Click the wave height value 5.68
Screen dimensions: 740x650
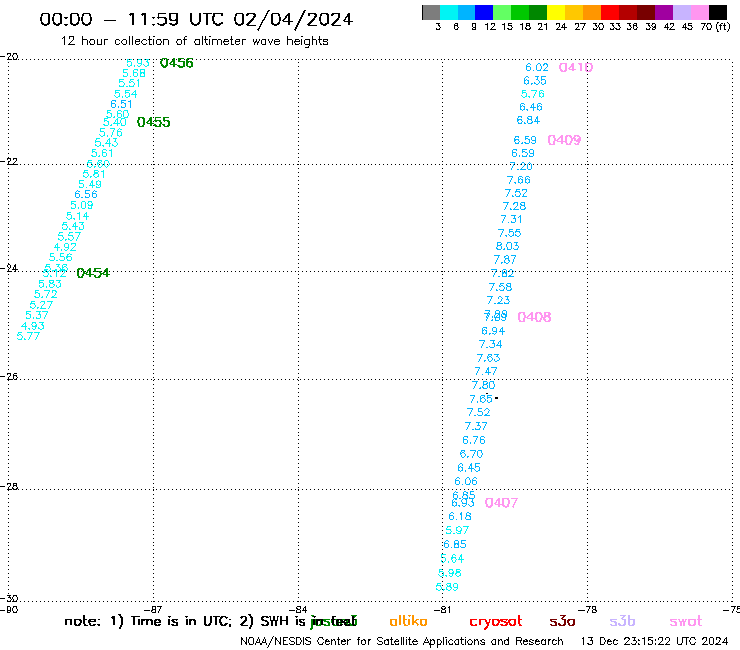click(134, 73)
